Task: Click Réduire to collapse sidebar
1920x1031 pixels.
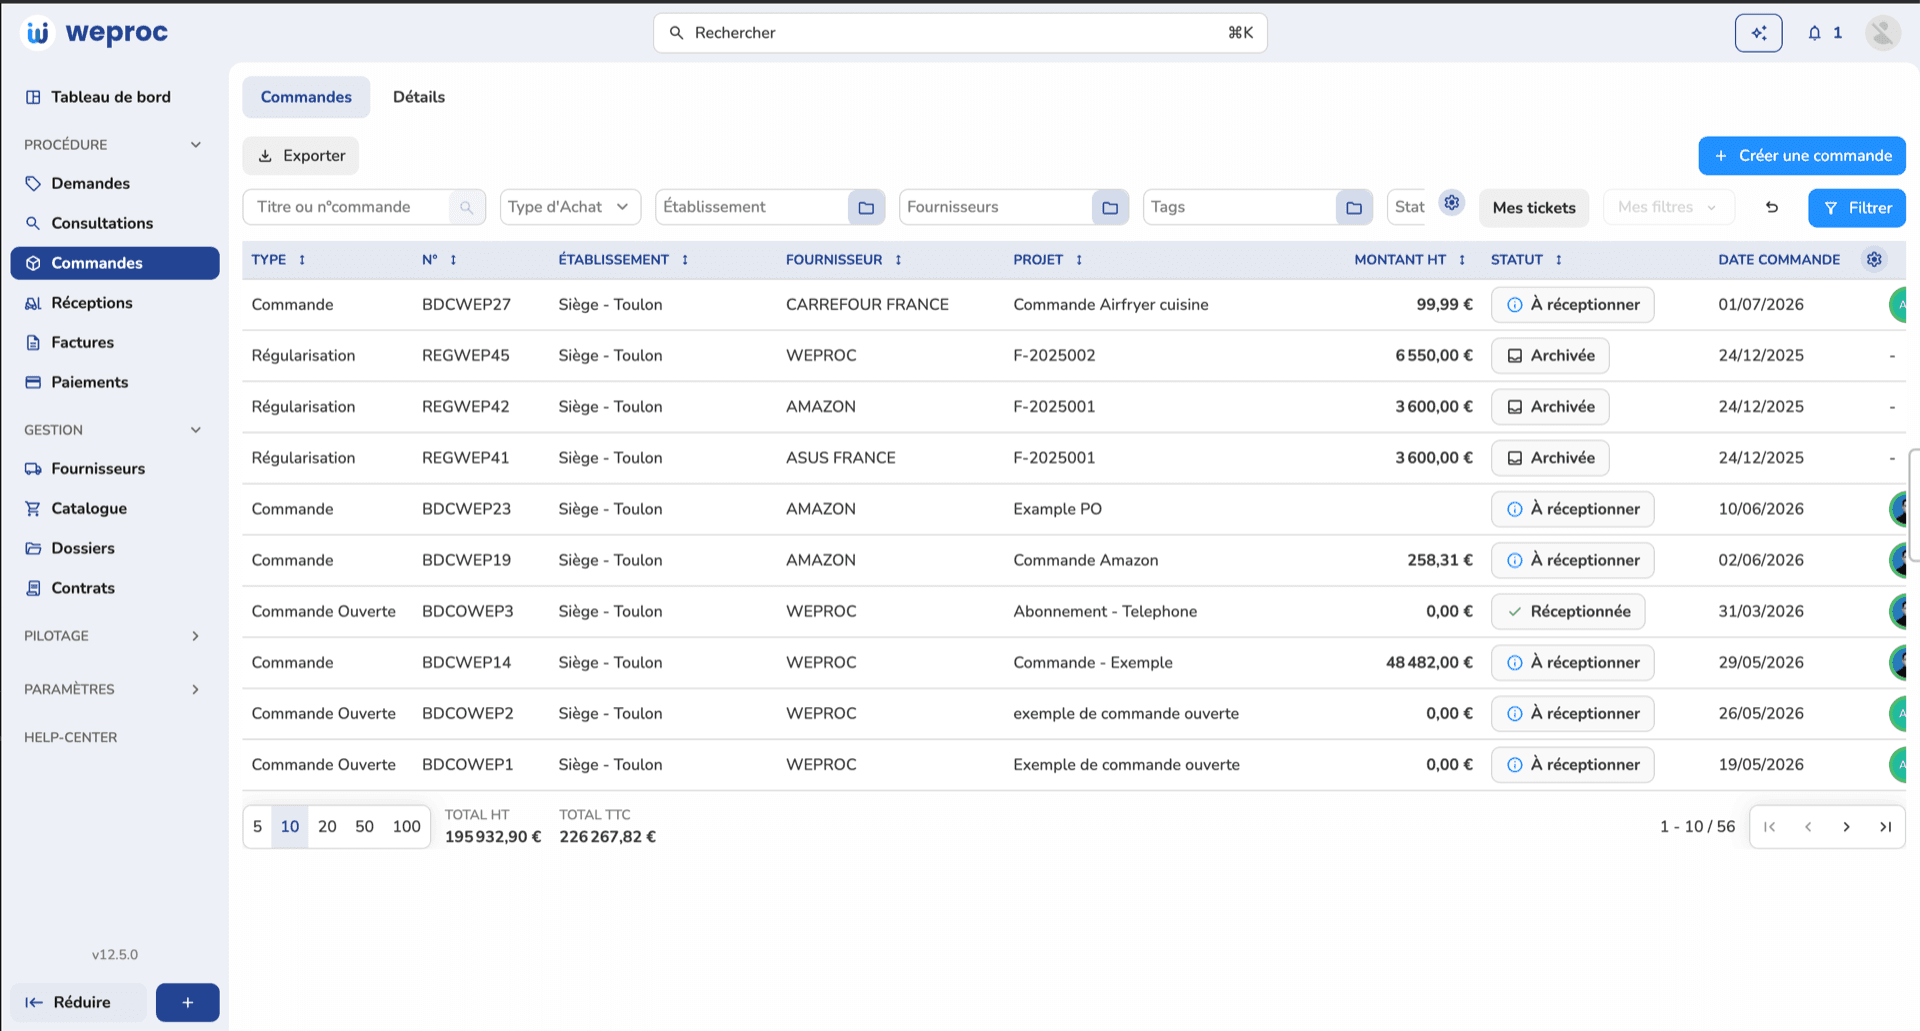Action: click(79, 1002)
